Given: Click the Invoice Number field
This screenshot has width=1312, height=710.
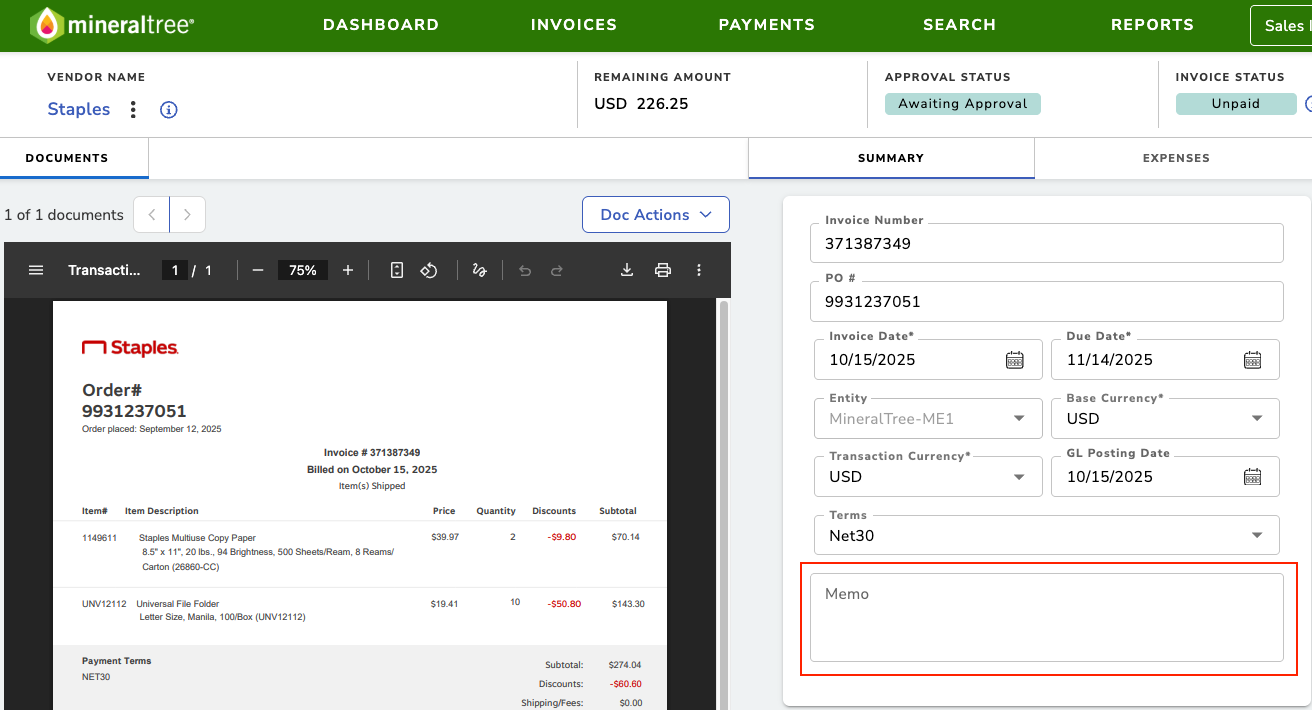Looking at the screenshot, I should 1047,243.
